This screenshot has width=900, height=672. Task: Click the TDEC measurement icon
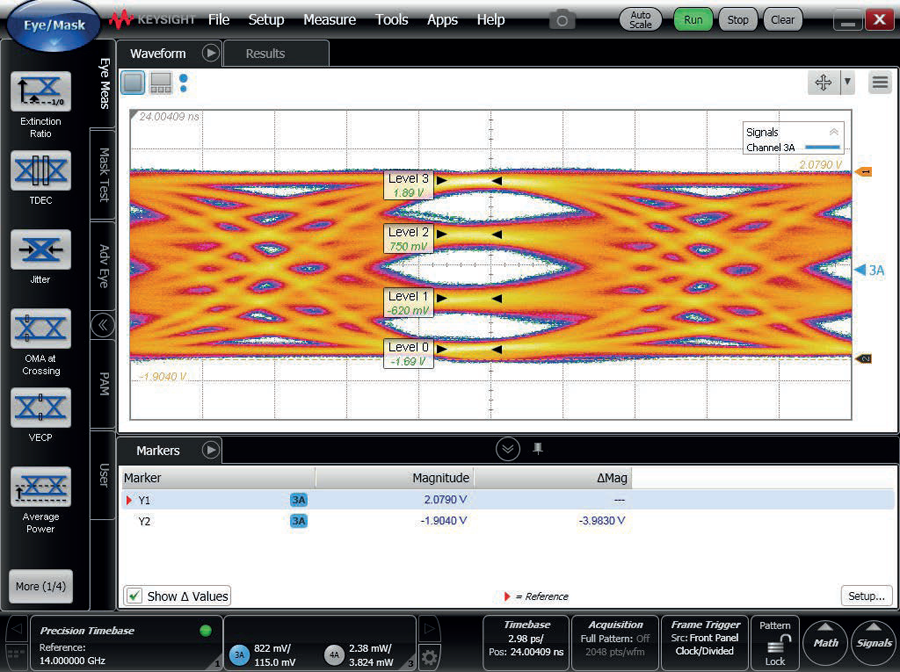point(41,171)
